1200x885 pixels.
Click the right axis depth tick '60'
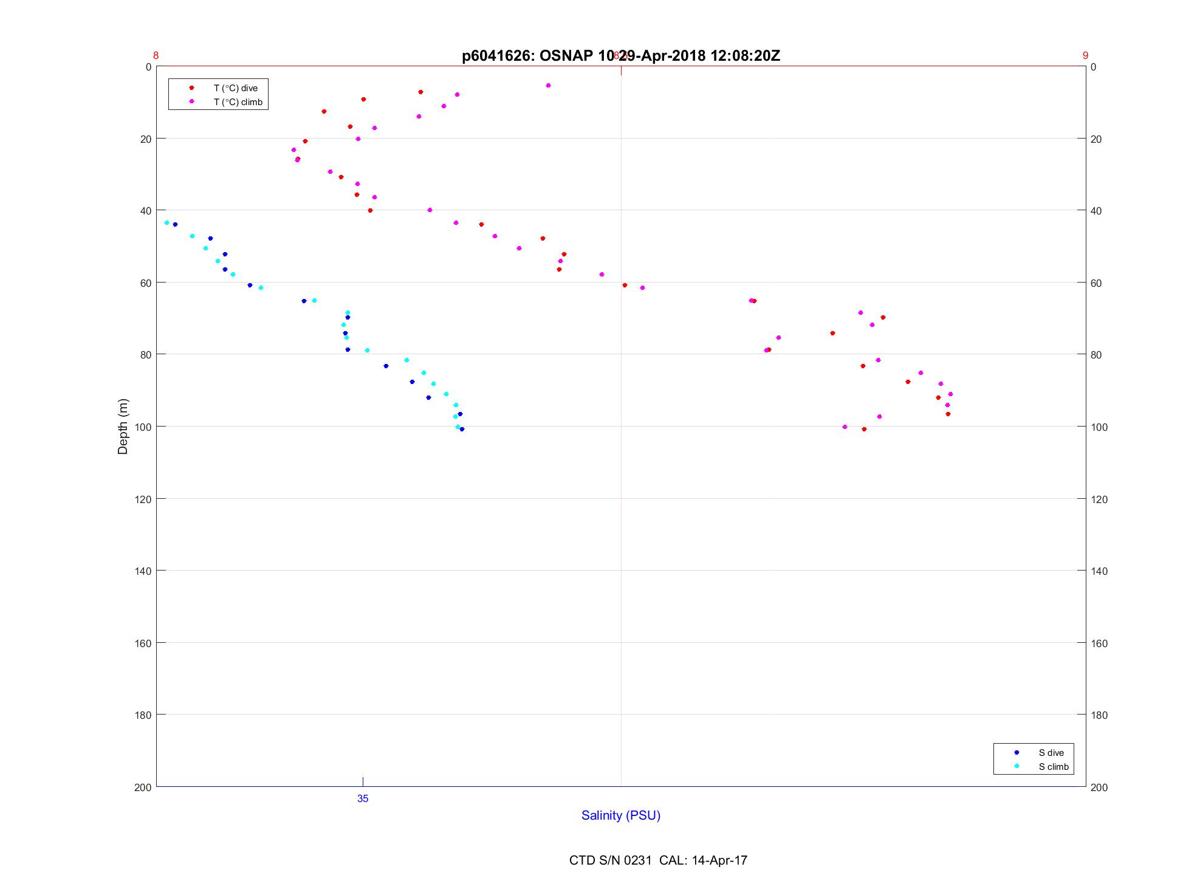click(x=1096, y=283)
